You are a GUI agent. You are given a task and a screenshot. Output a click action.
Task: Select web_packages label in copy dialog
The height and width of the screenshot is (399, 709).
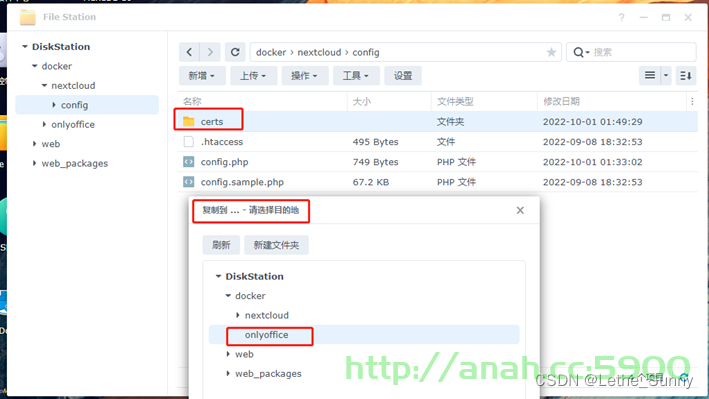268,374
